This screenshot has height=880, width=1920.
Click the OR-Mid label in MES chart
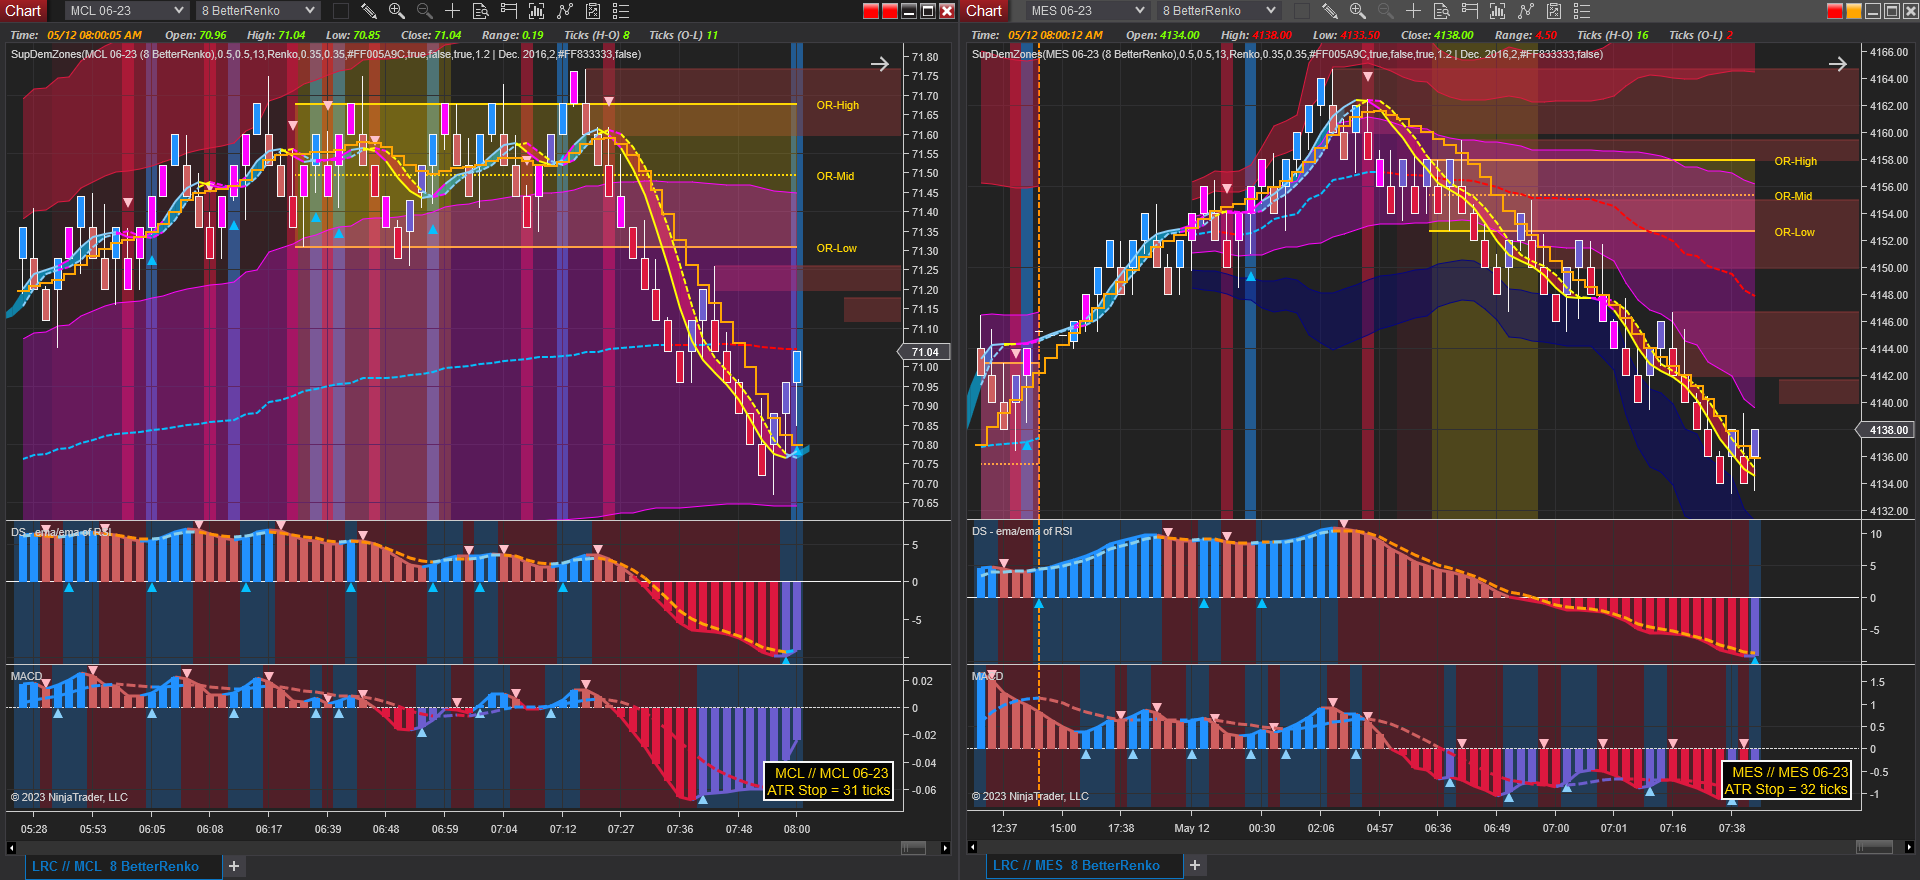click(1793, 196)
